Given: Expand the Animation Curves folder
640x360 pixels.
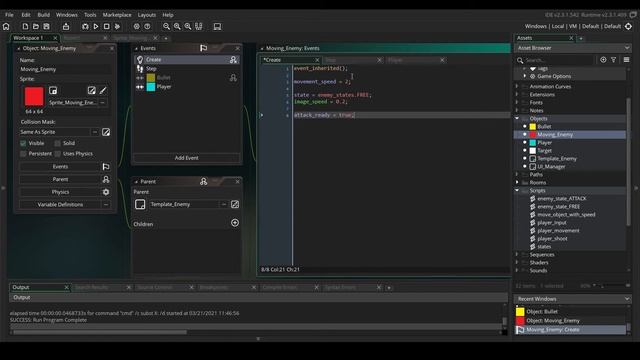Looking at the screenshot, I should pyautogui.click(x=517, y=87).
